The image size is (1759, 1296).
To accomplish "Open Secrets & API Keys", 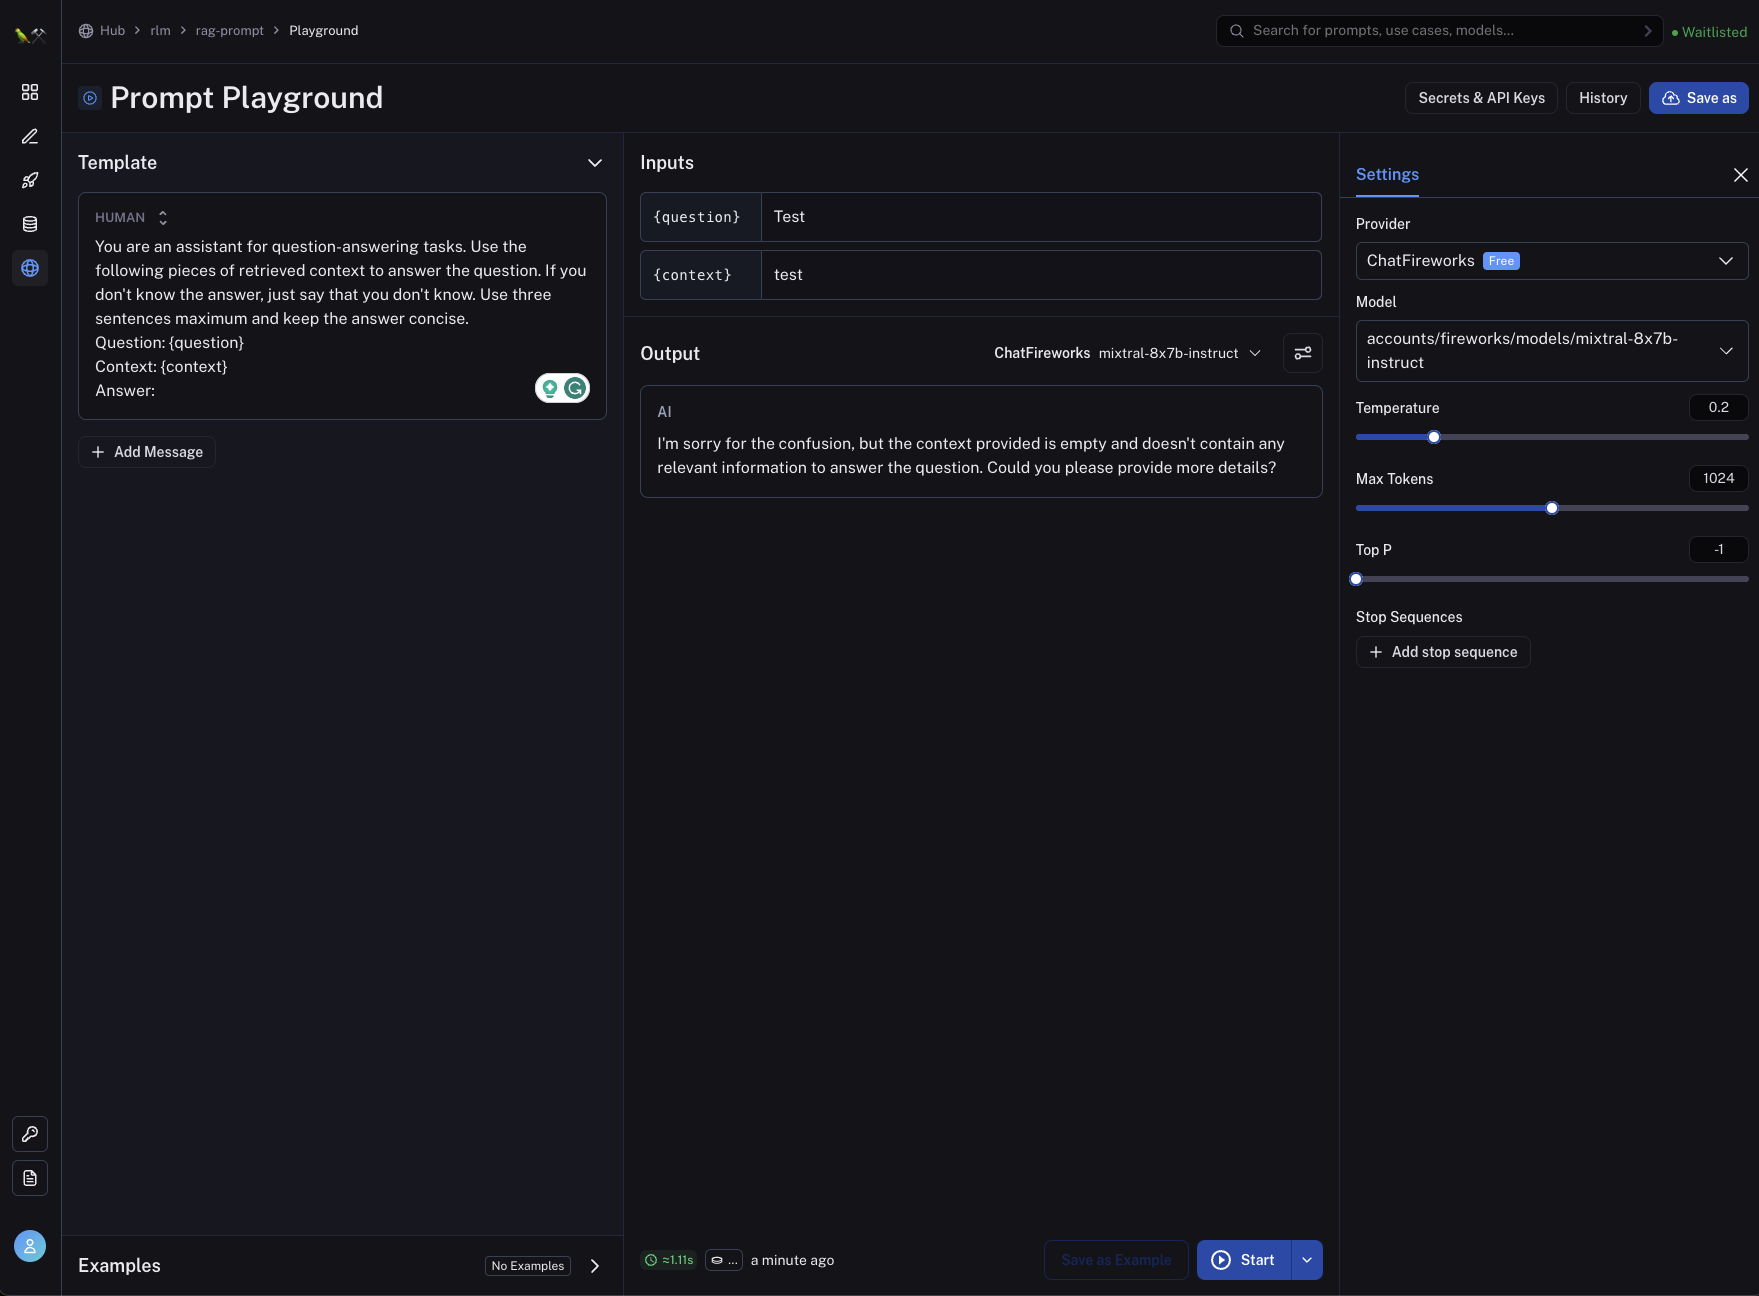I will pos(1481,98).
